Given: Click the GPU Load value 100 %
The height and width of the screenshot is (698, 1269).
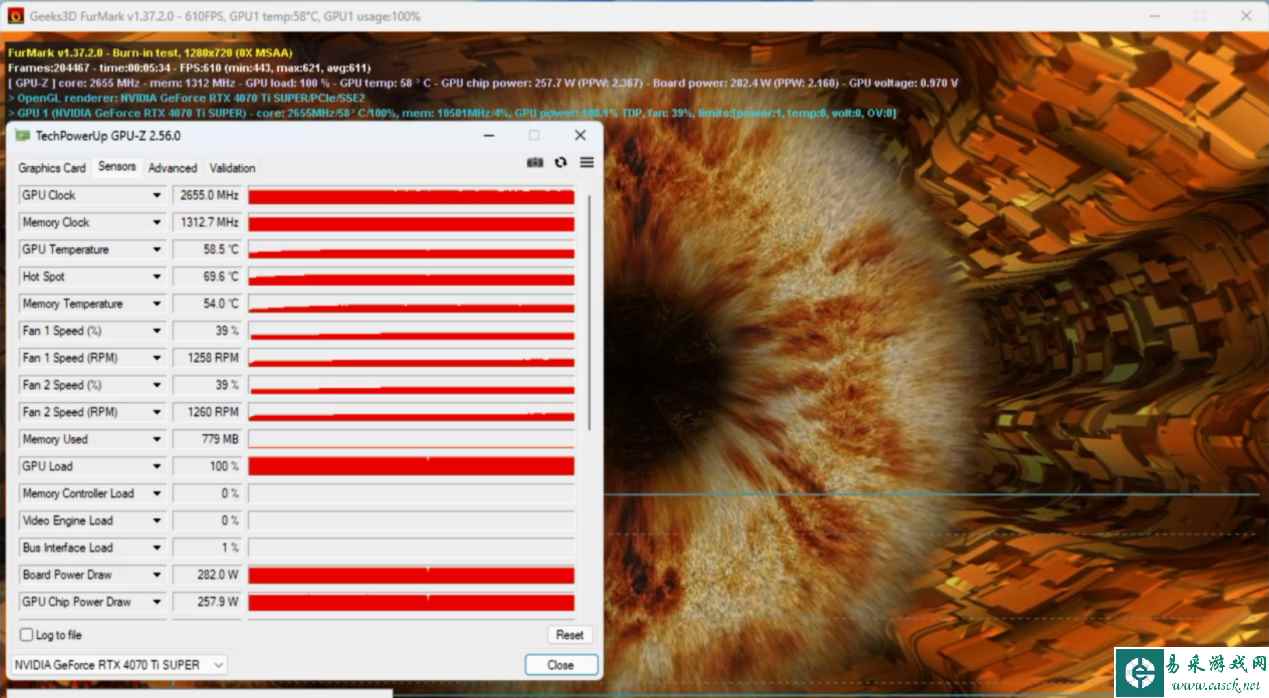Looking at the screenshot, I should click(208, 466).
